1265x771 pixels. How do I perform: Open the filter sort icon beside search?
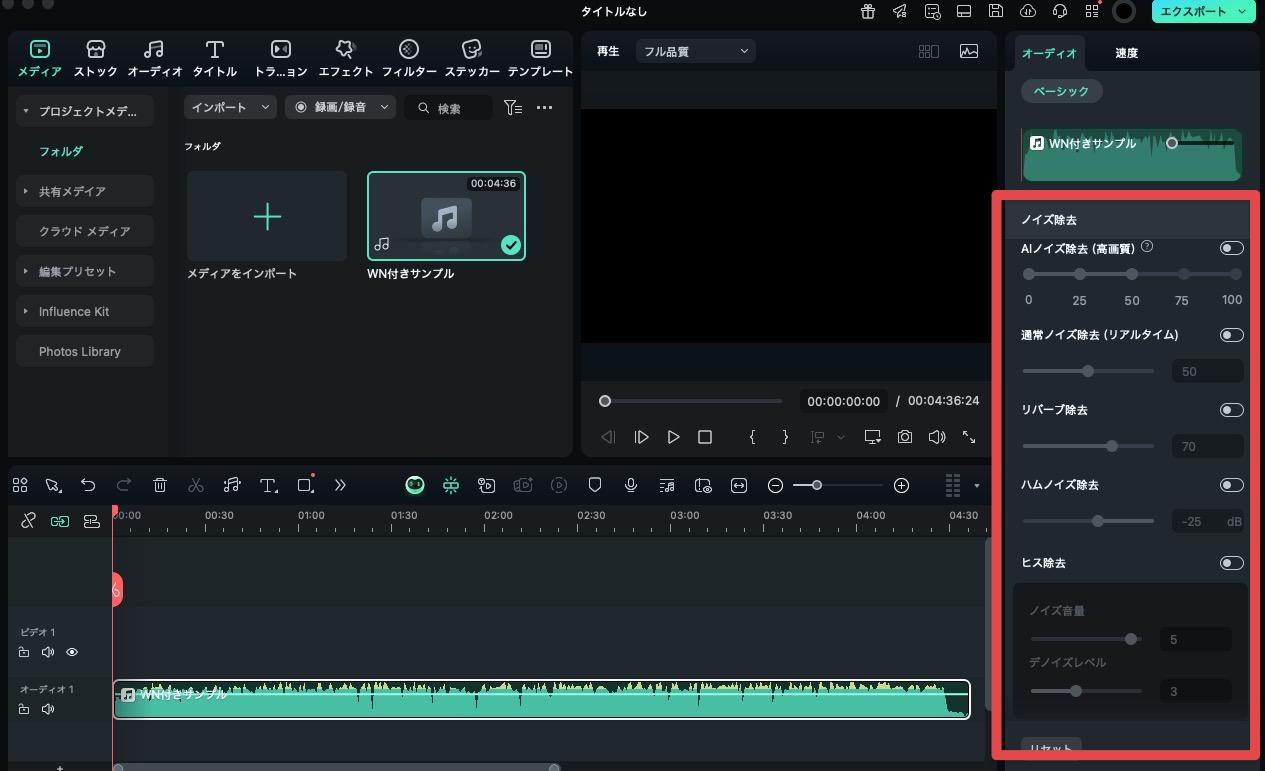(x=513, y=107)
